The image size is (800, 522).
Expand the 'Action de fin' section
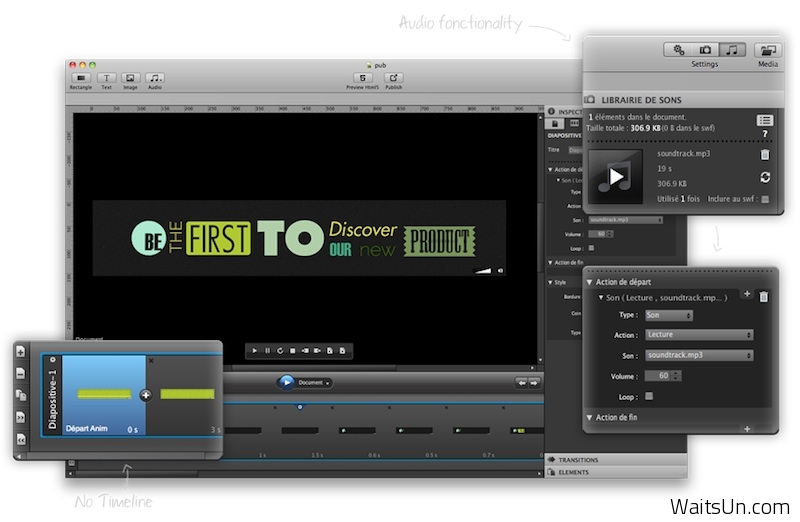tap(590, 417)
